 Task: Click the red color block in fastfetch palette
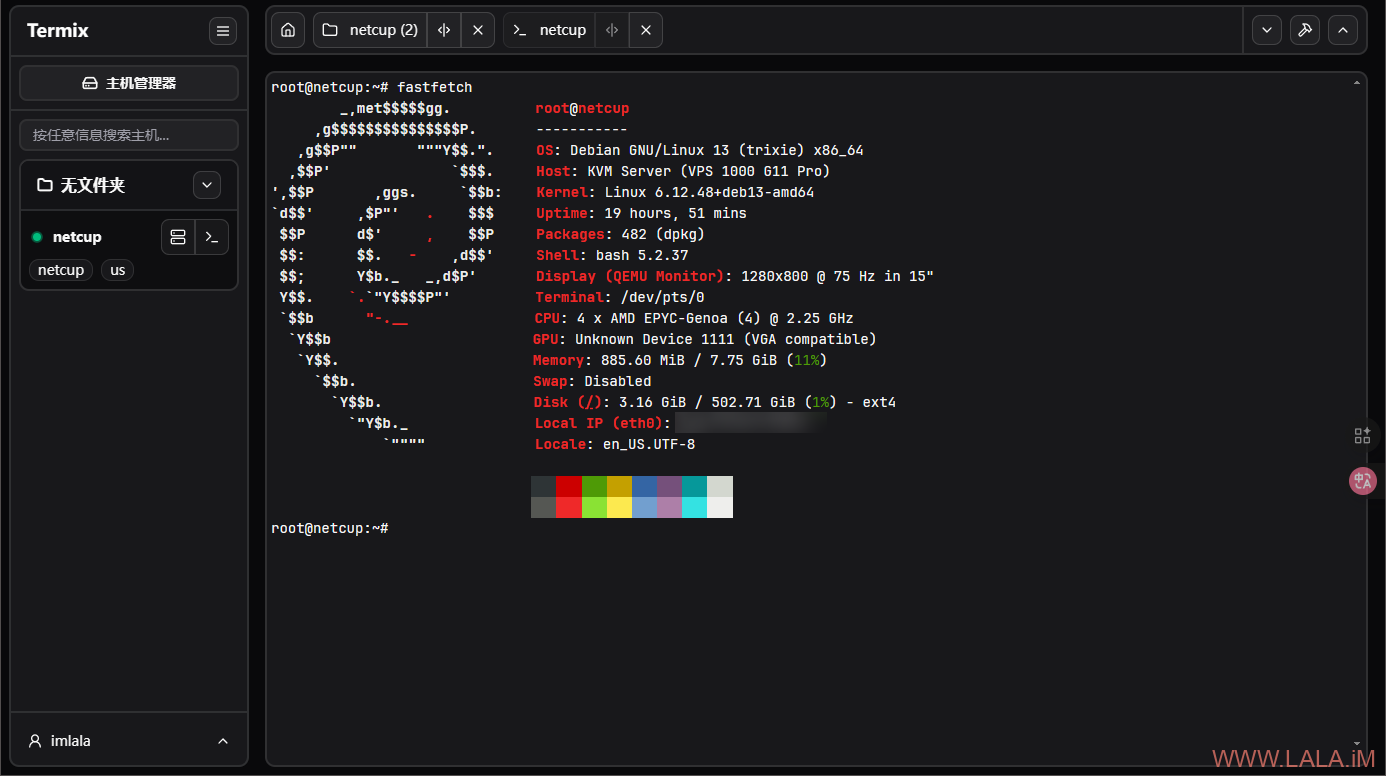pos(568,486)
